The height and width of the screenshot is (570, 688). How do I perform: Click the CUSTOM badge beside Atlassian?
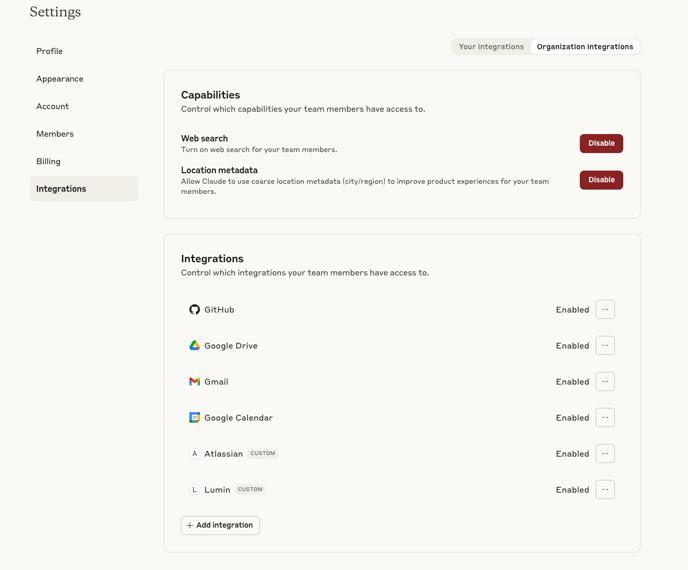coord(263,453)
